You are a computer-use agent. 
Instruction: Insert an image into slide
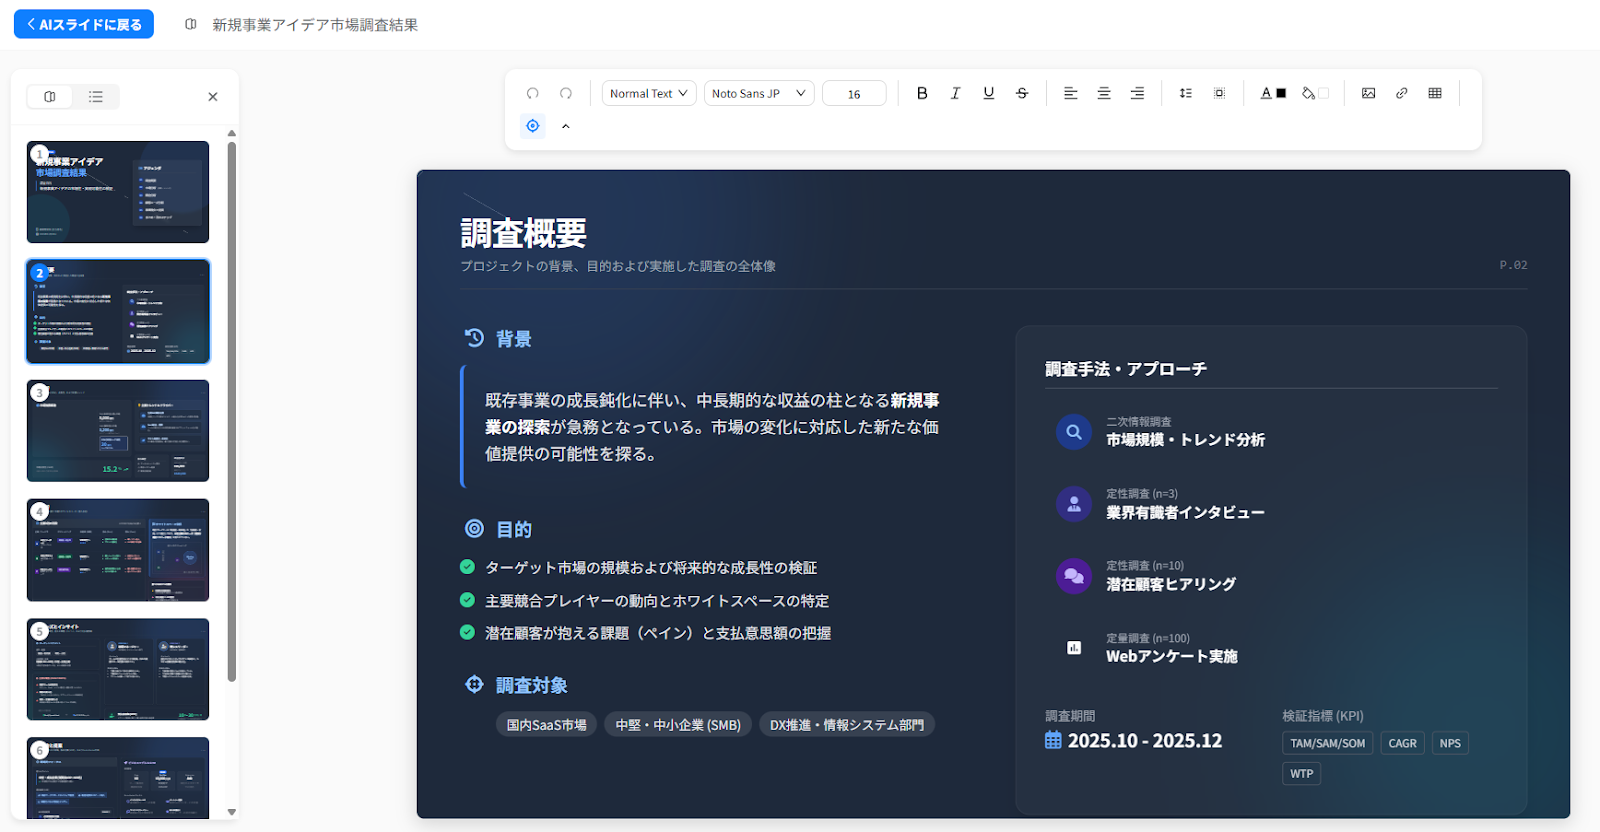click(1368, 93)
